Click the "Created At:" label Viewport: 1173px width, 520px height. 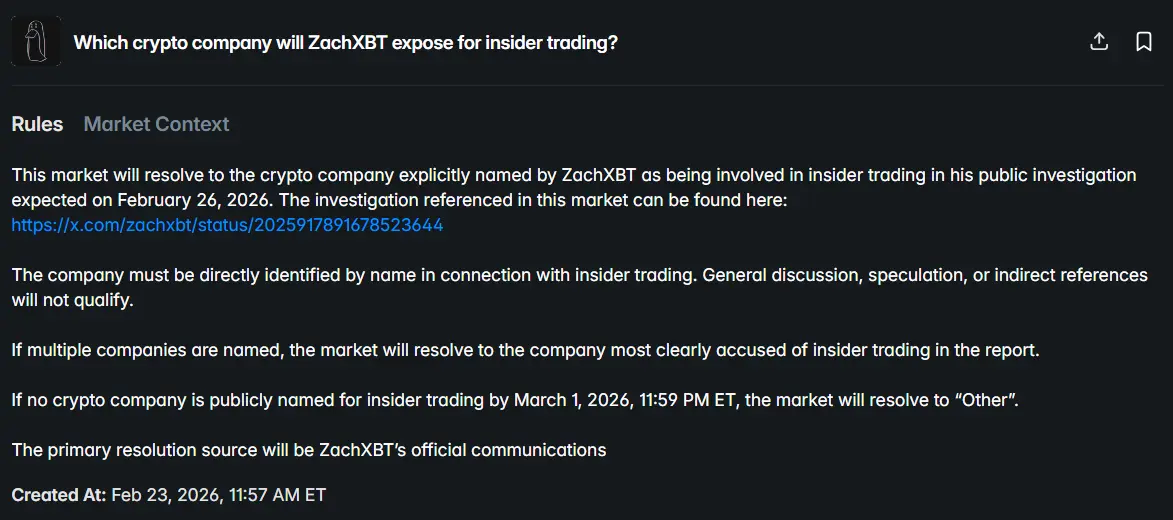(59, 494)
